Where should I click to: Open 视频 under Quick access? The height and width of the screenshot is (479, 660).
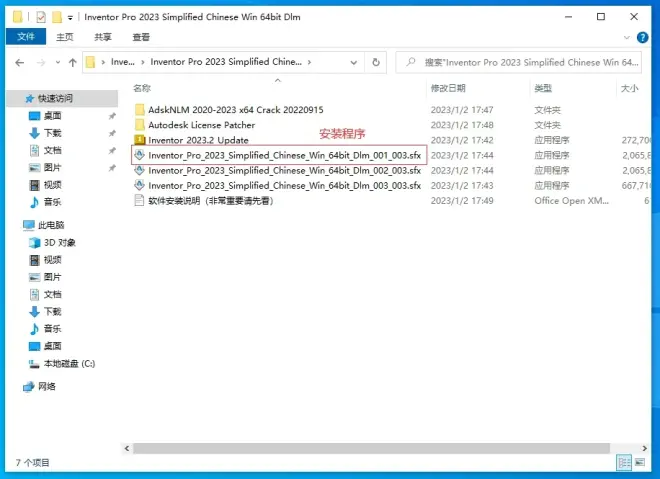52,185
